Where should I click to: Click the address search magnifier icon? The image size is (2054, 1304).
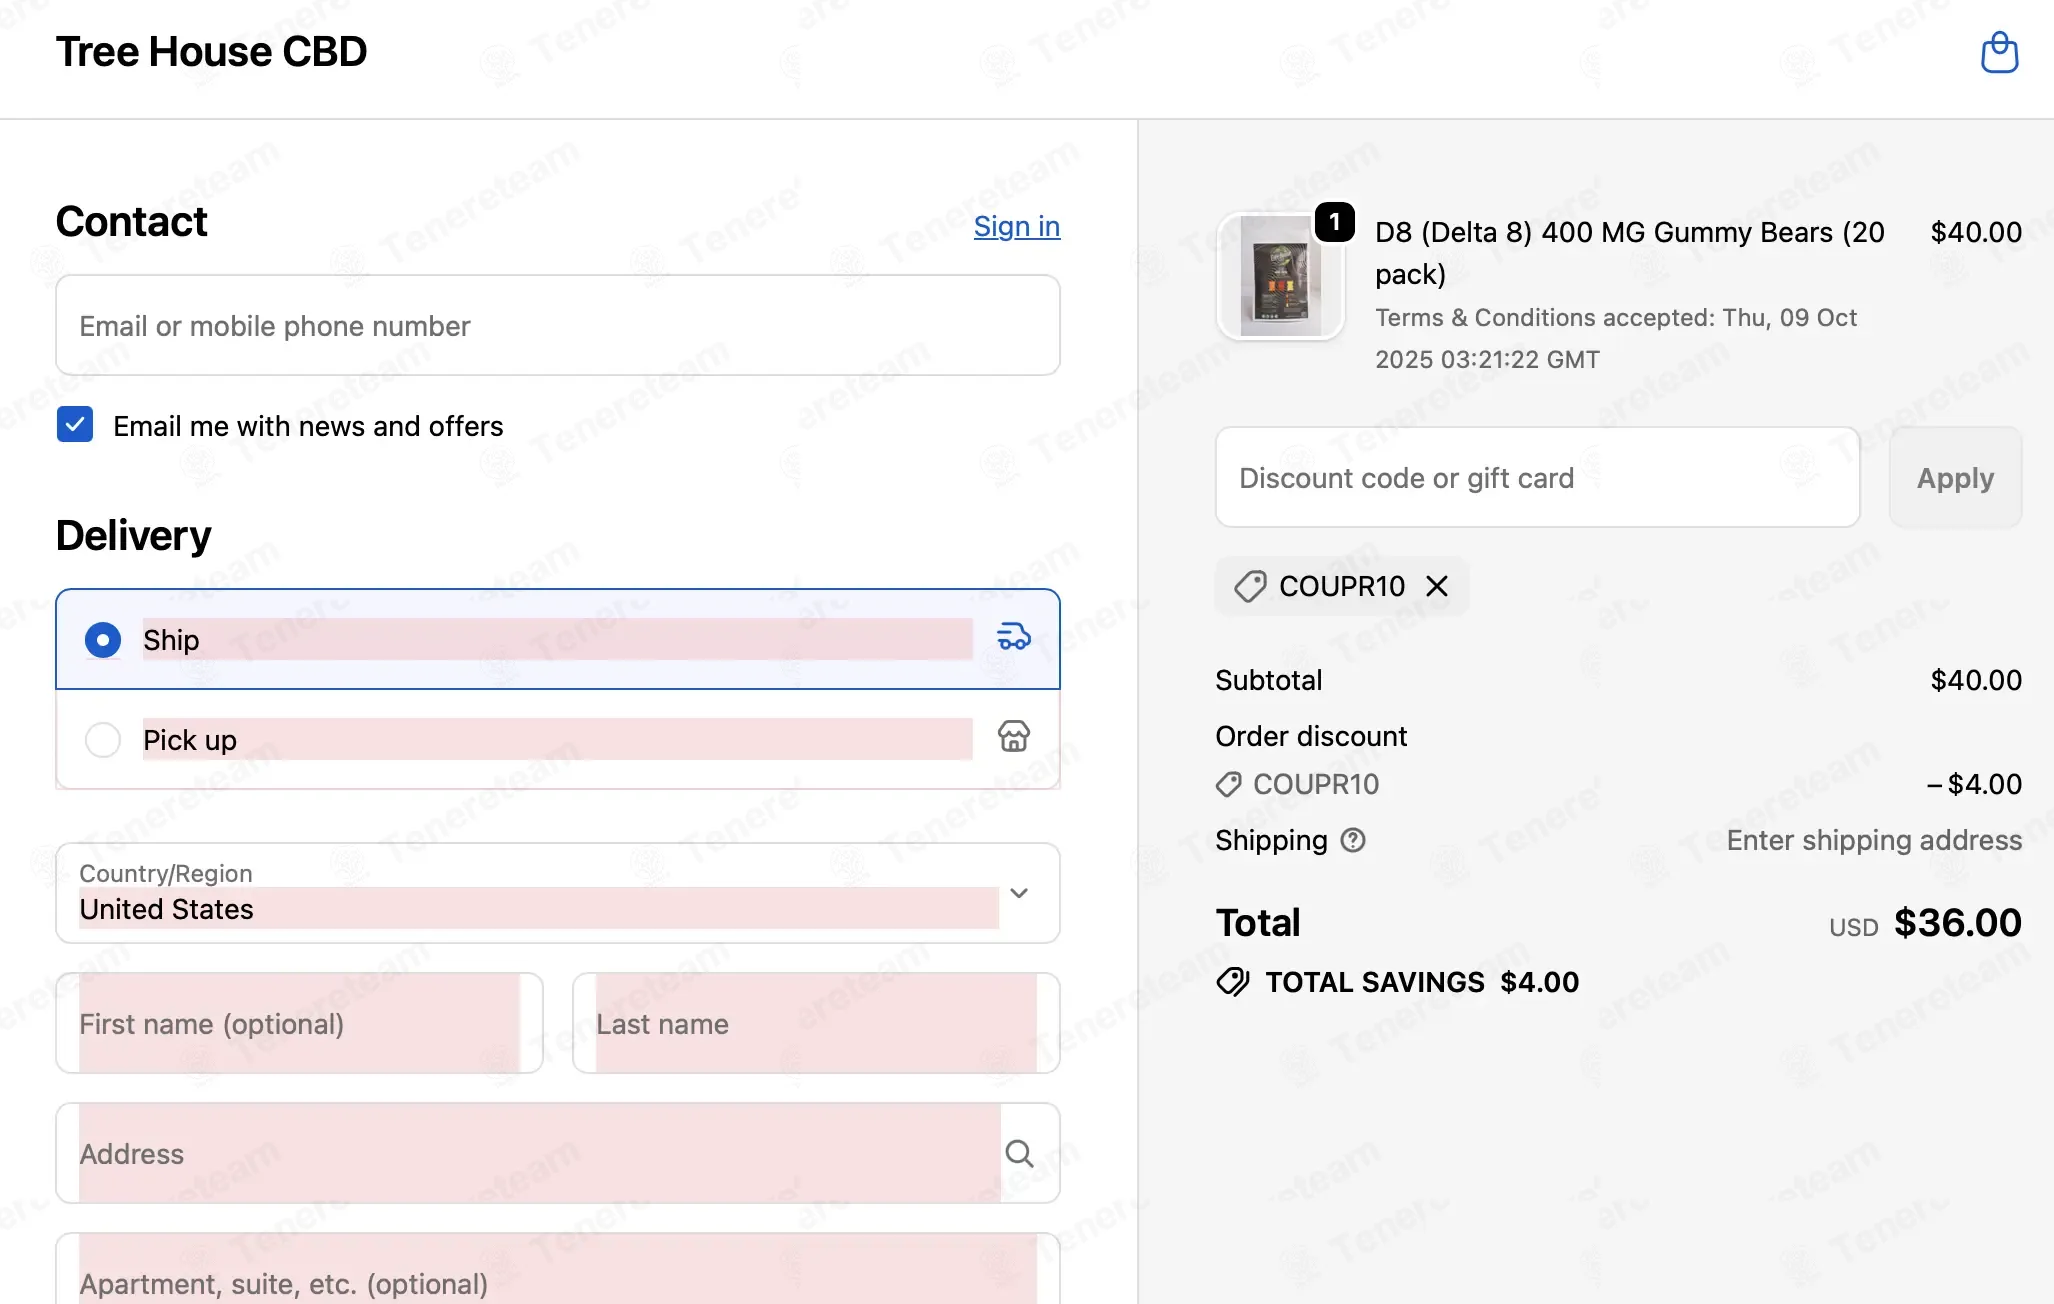click(1019, 1153)
